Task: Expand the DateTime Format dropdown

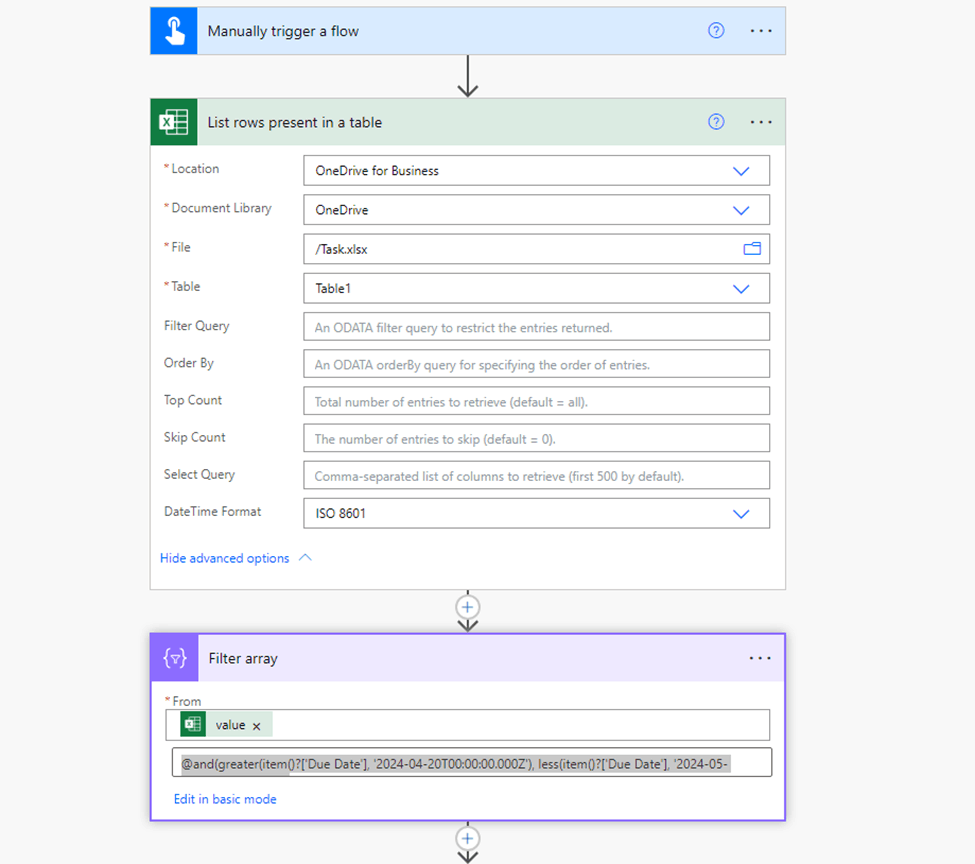Action: tap(741, 514)
